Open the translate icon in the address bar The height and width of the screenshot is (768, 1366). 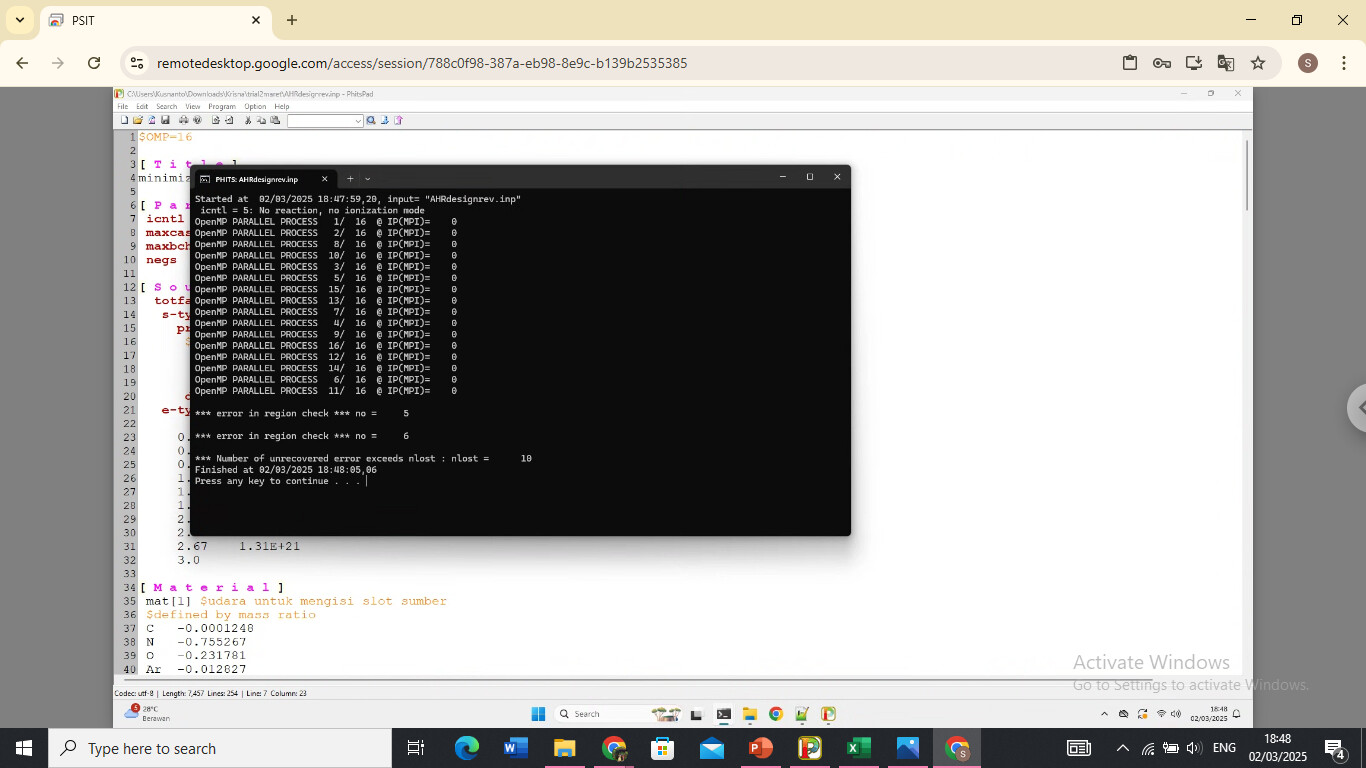click(x=1226, y=62)
